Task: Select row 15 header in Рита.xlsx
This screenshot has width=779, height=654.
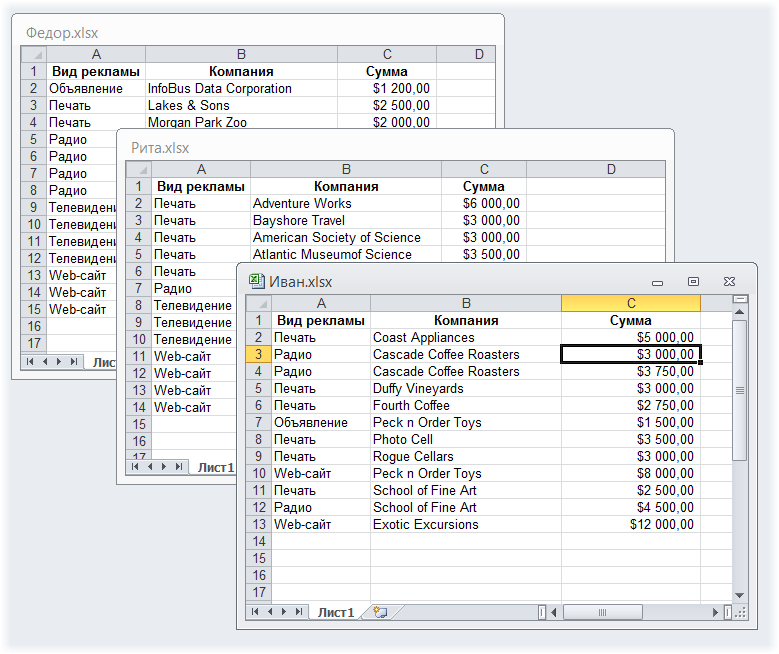Action: [x=139, y=424]
